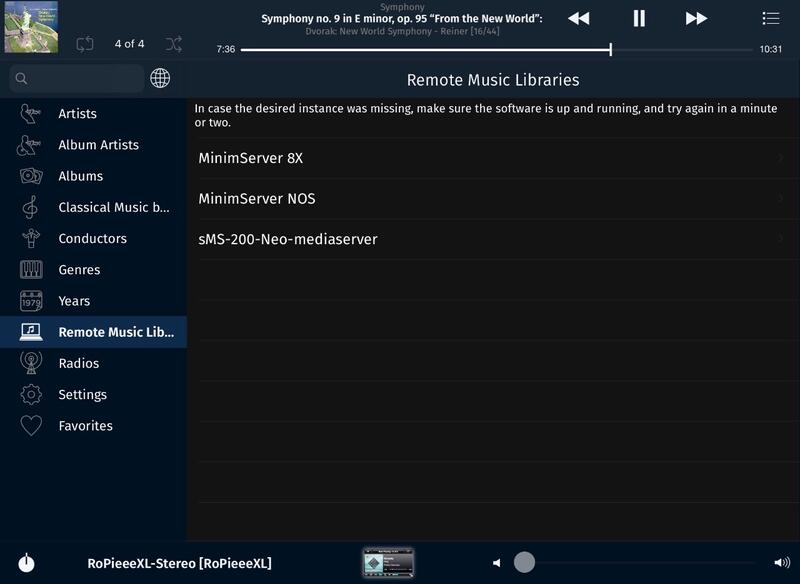Expand sMS-200-Neo-mediaserver entry
Image resolution: width=800 pixels, height=584 pixels.
point(780,239)
